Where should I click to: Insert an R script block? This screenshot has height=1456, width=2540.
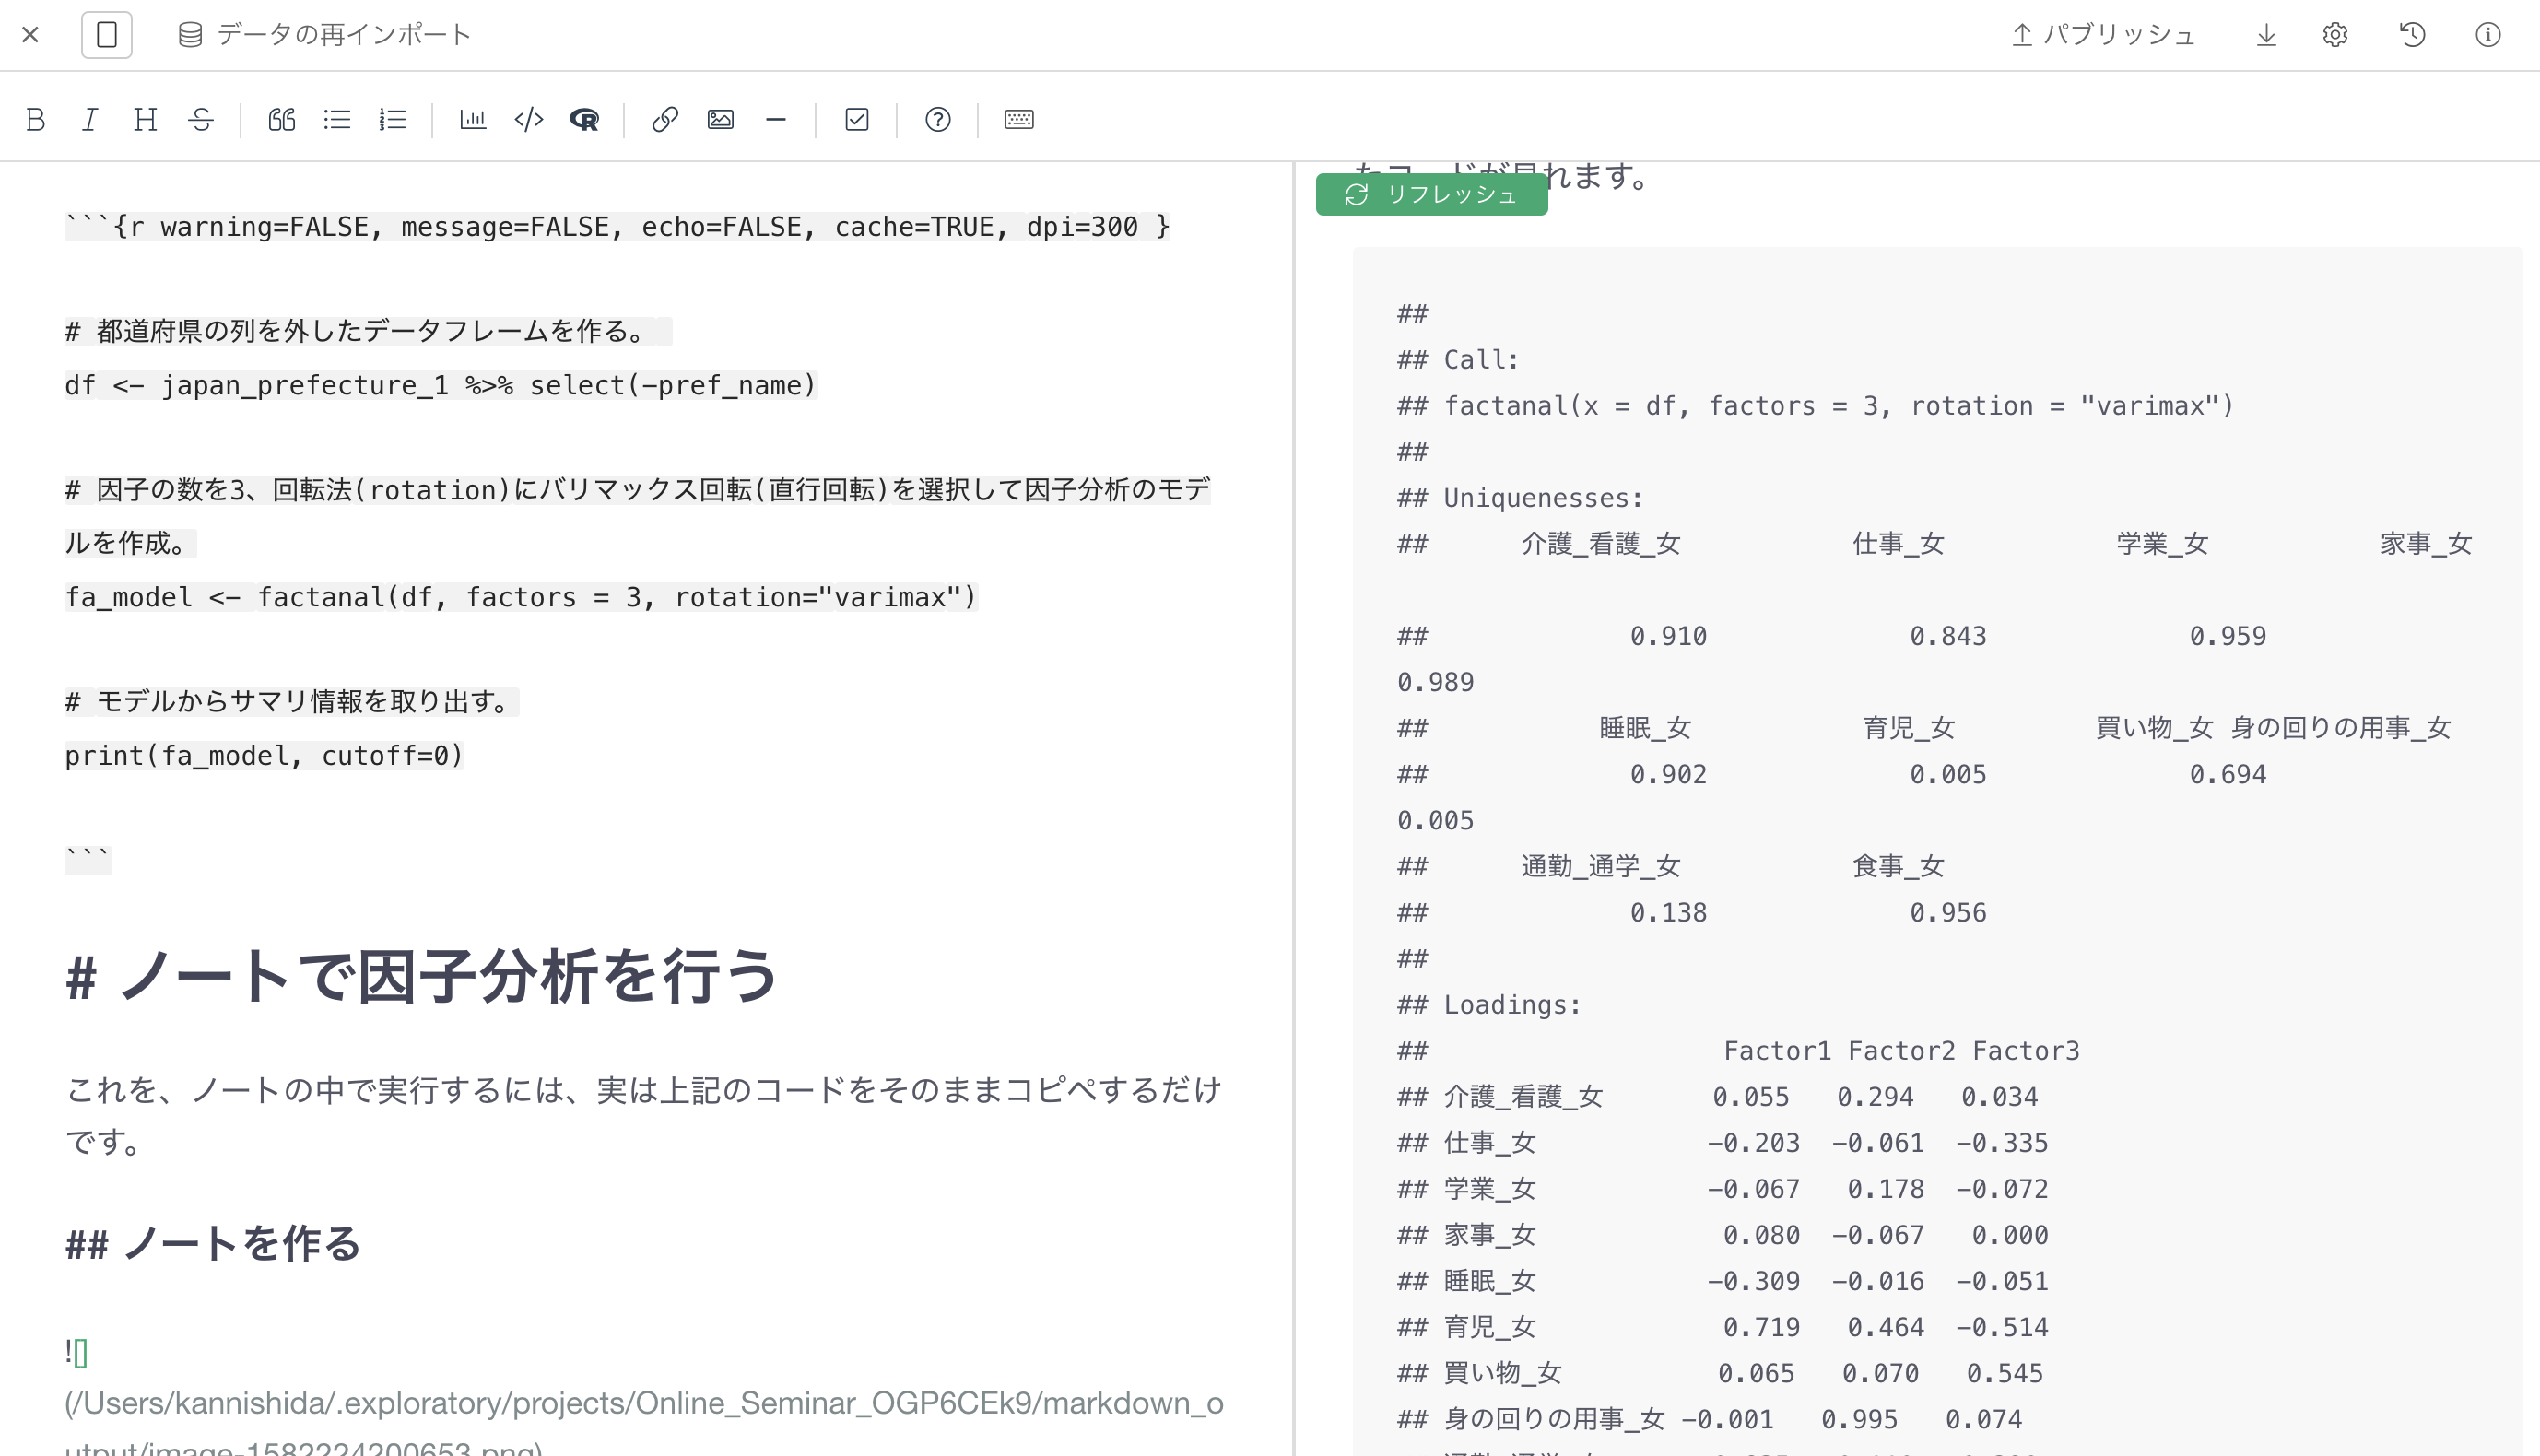(584, 120)
